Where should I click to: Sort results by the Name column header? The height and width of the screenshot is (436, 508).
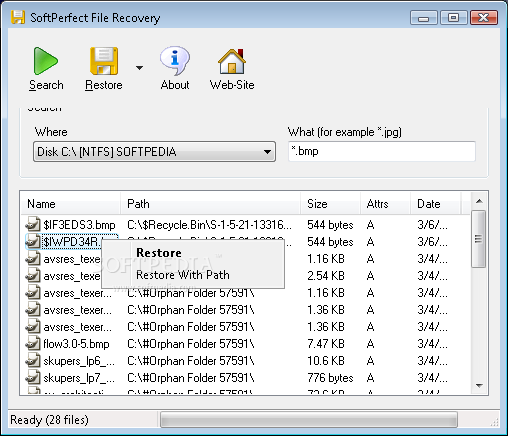point(71,204)
